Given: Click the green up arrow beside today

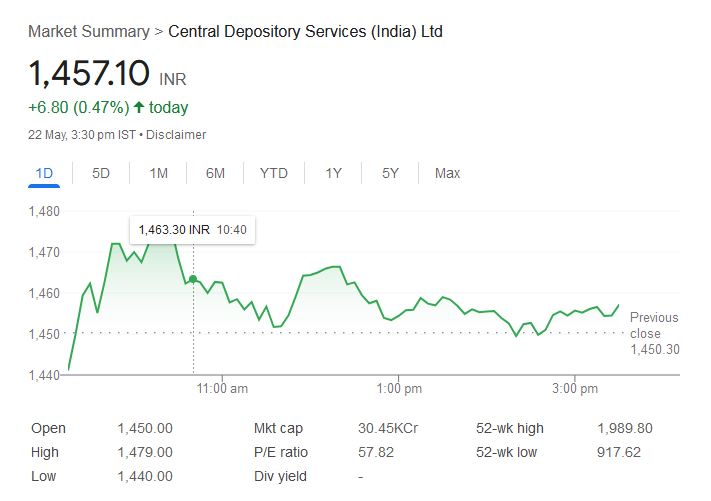Looking at the screenshot, I should click(139, 107).
